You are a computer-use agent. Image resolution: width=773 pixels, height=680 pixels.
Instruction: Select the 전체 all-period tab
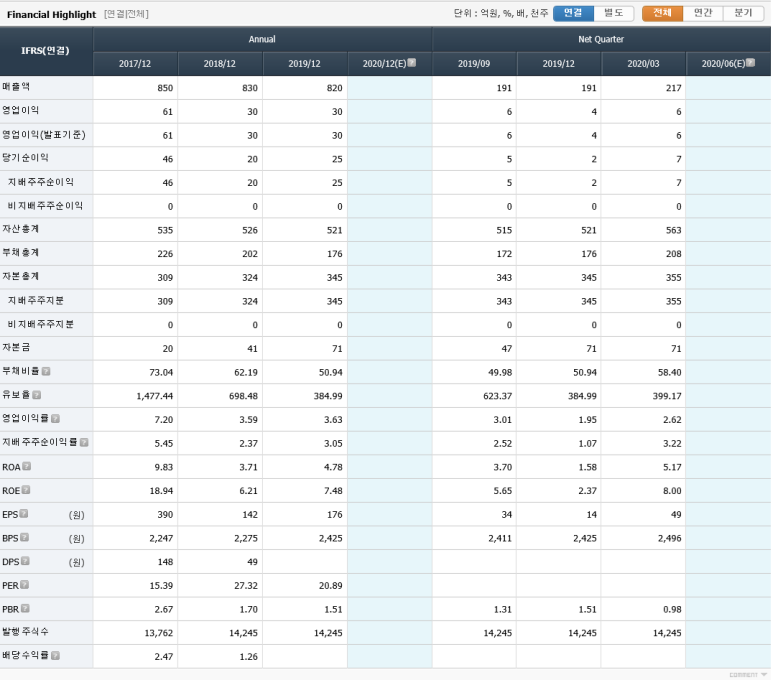click(x=663, y=13)
